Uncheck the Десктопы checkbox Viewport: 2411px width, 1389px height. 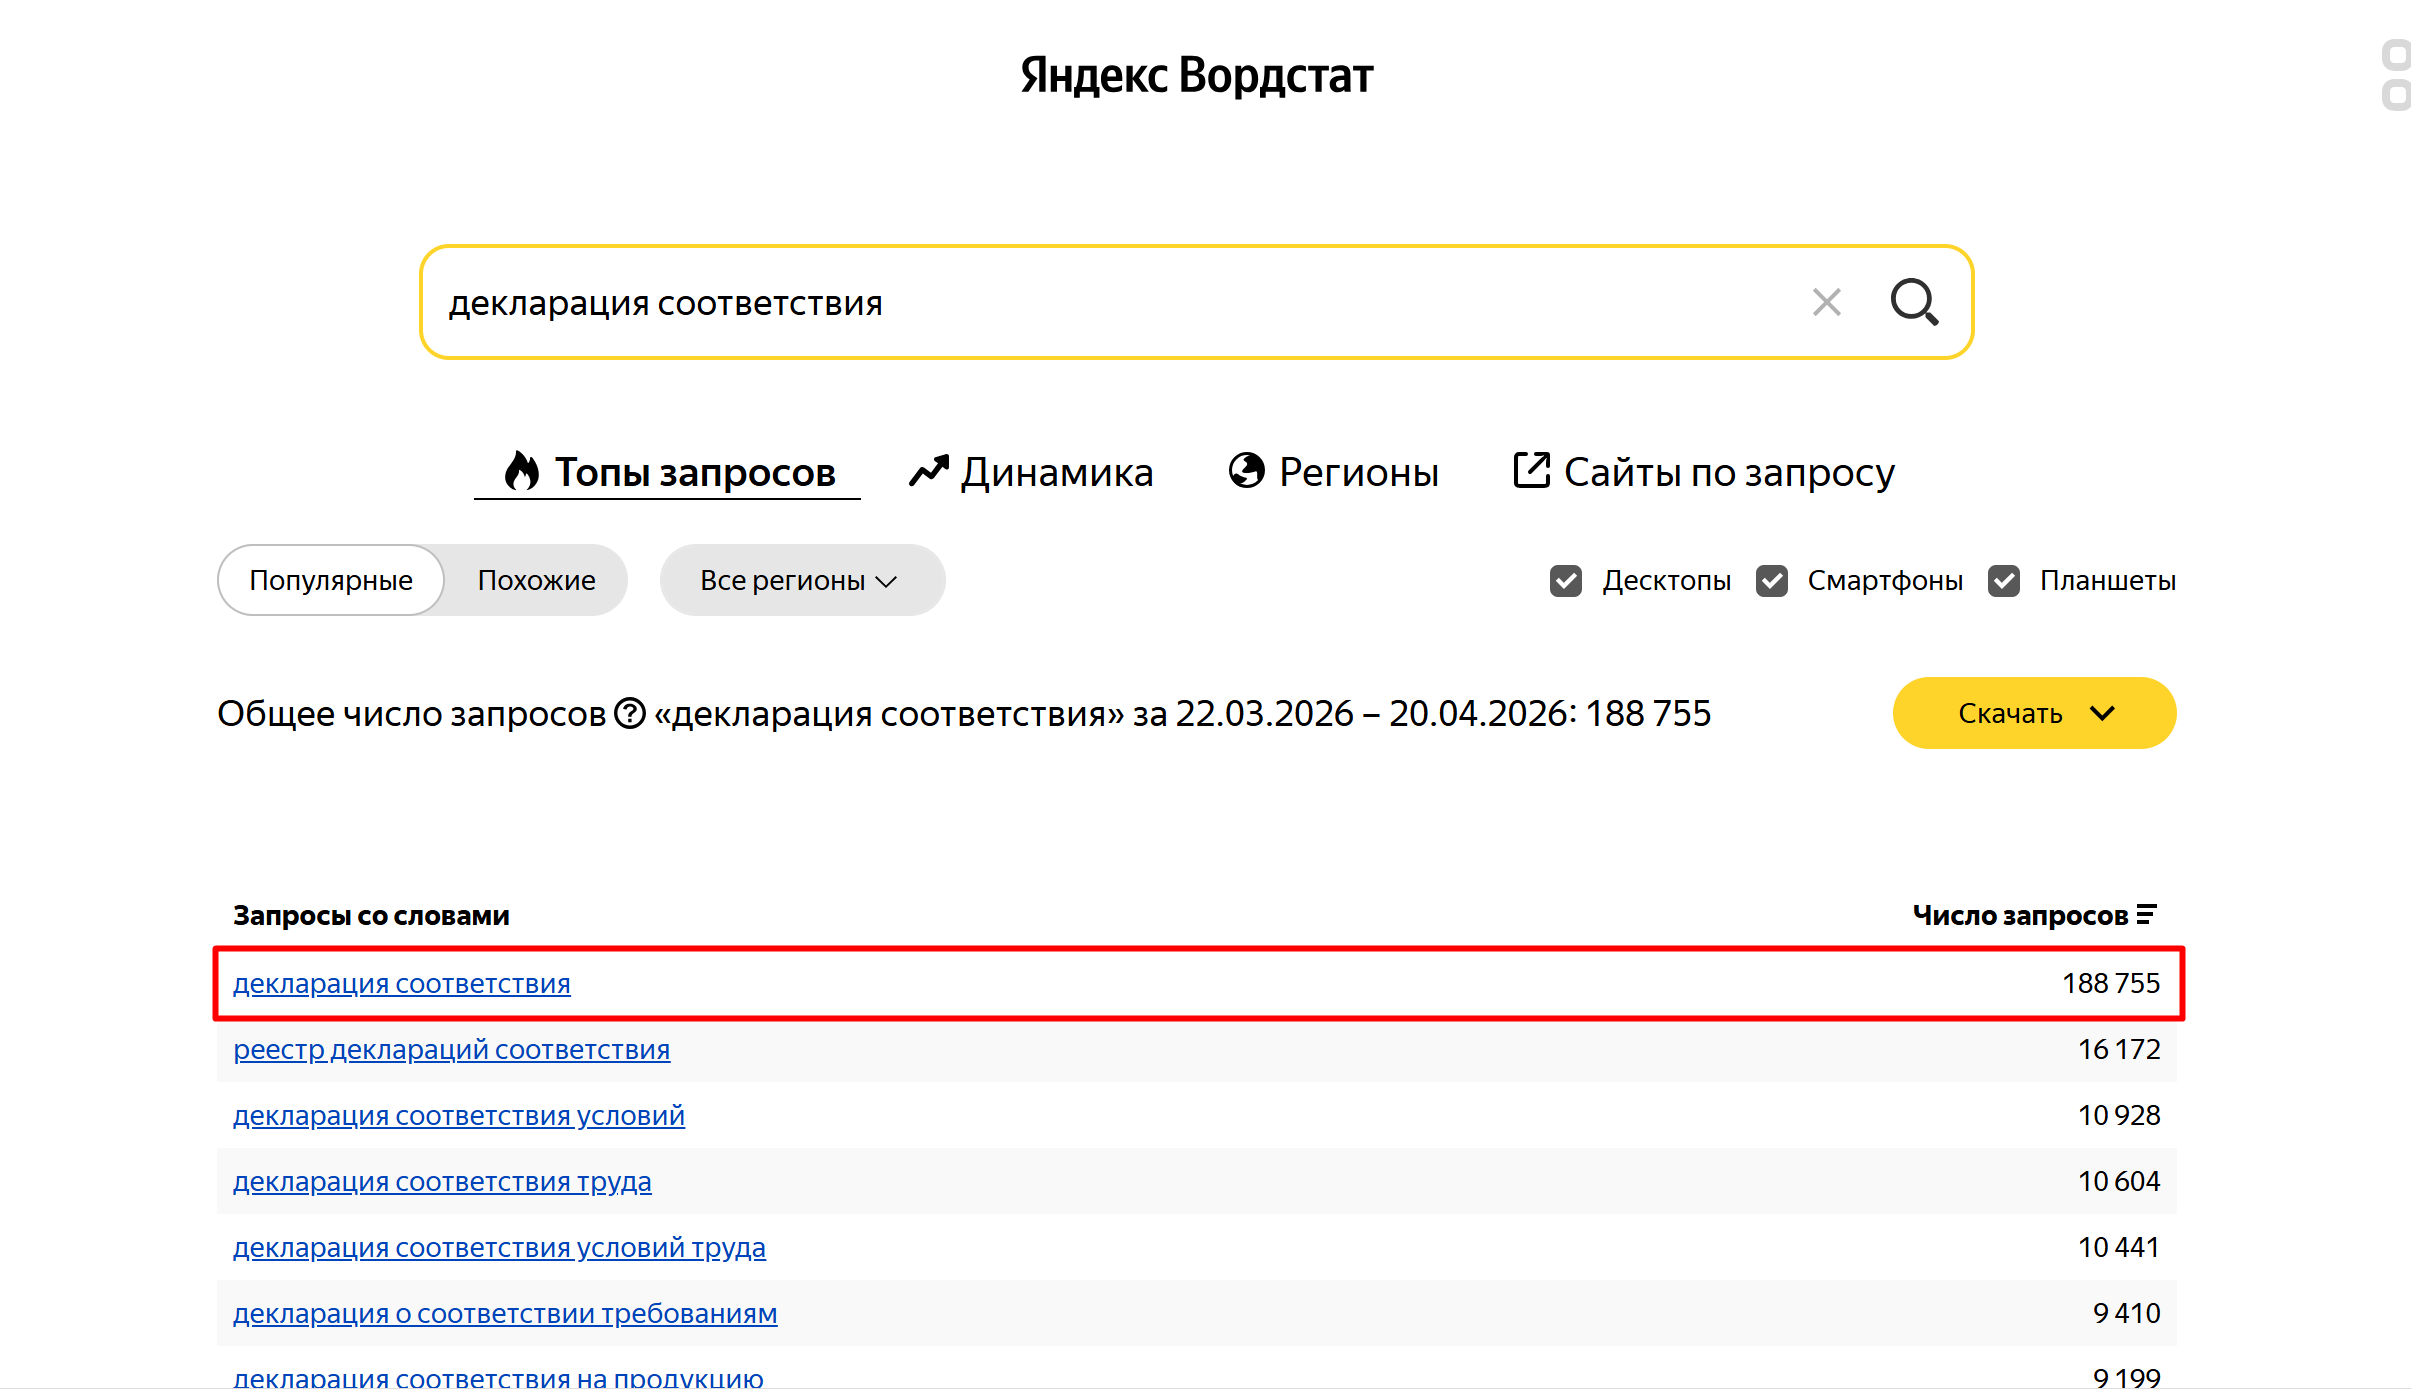click(x=1566, y=581)
